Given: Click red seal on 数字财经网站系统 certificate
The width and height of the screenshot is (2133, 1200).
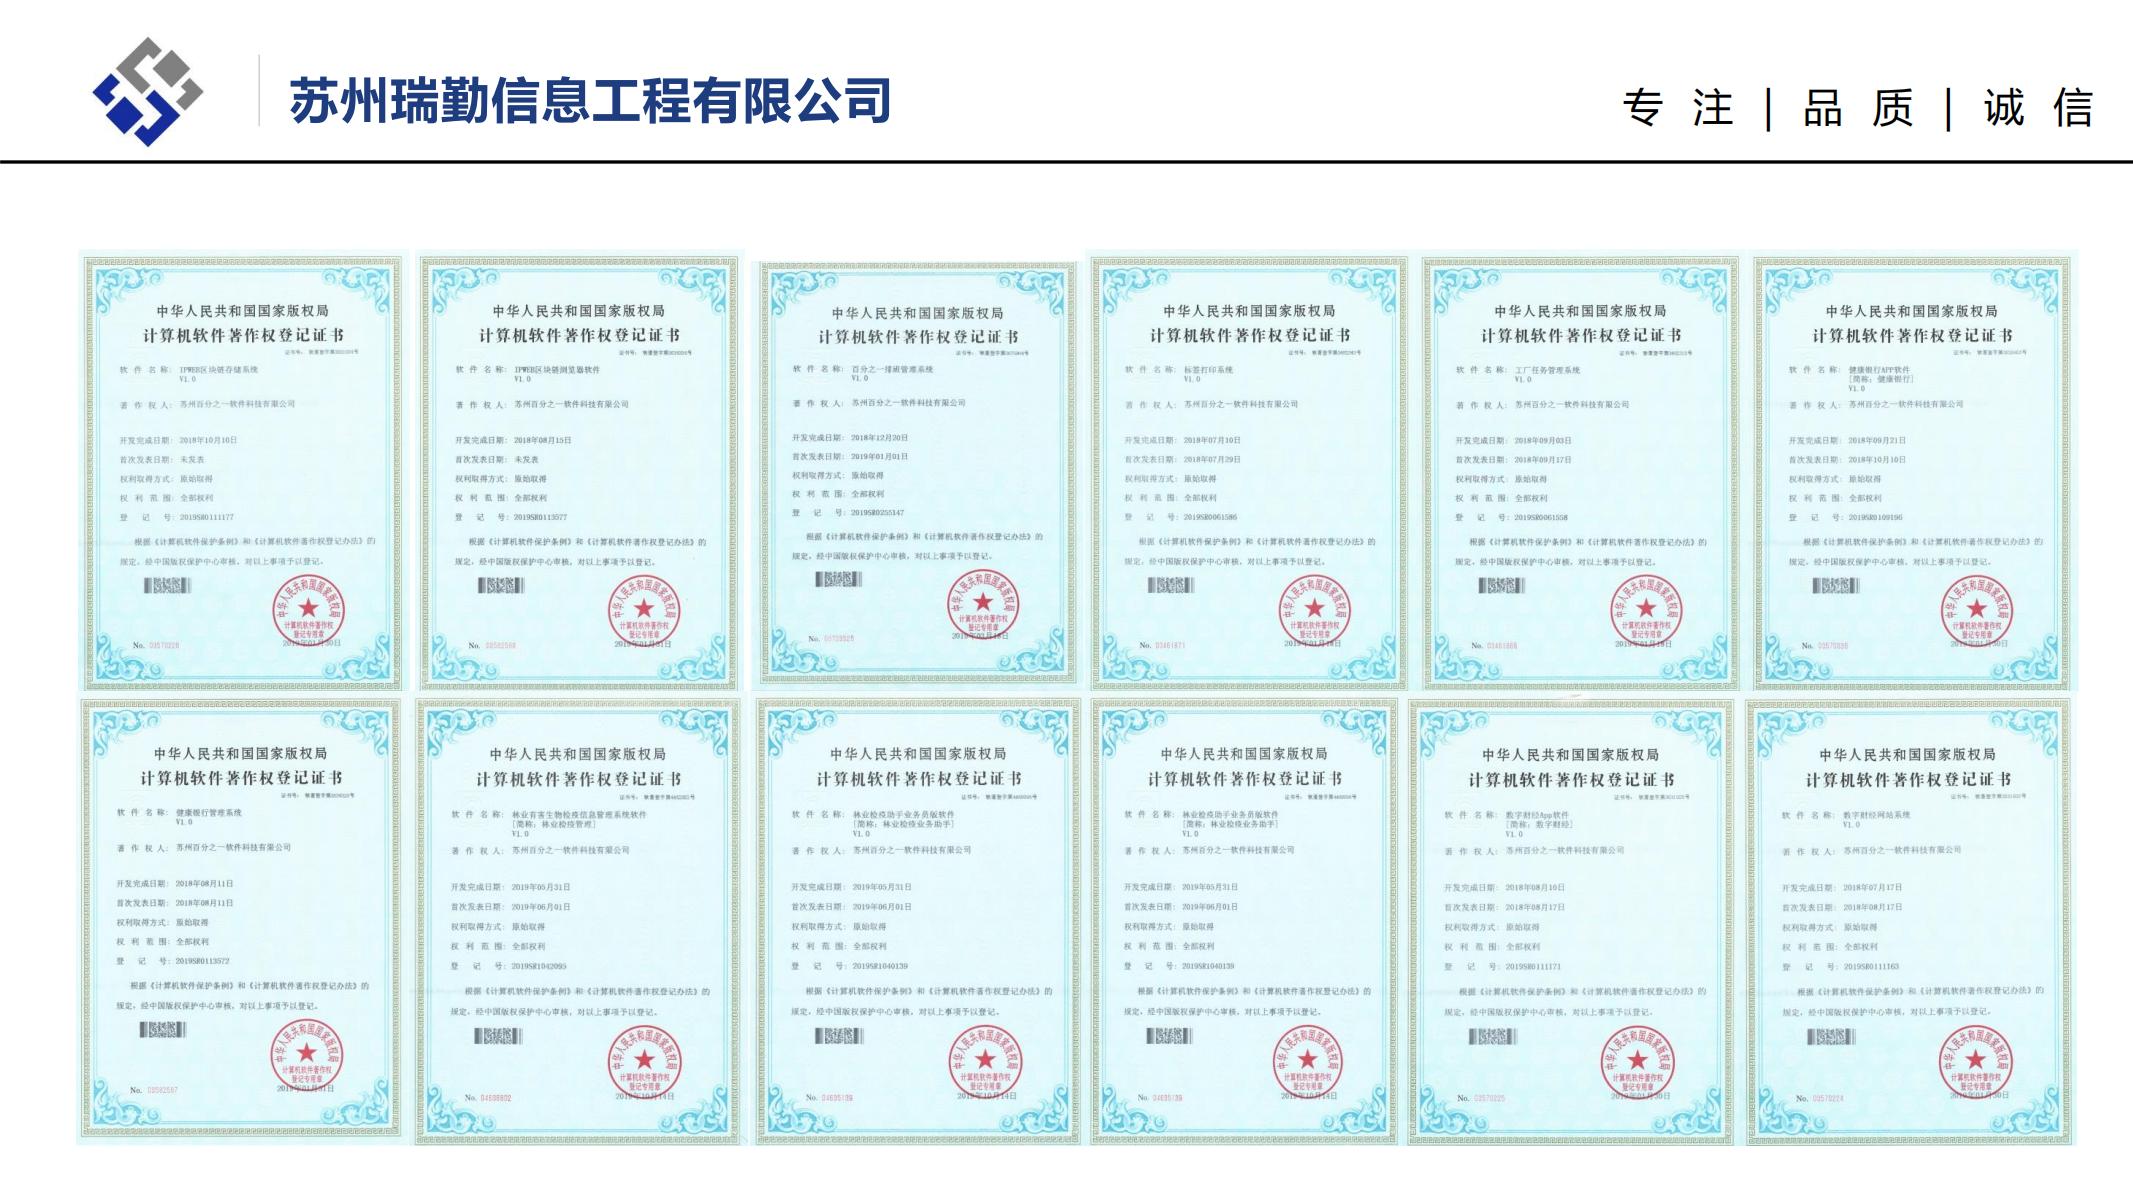Looking at the screenshot, I should pos(1975,1061).
